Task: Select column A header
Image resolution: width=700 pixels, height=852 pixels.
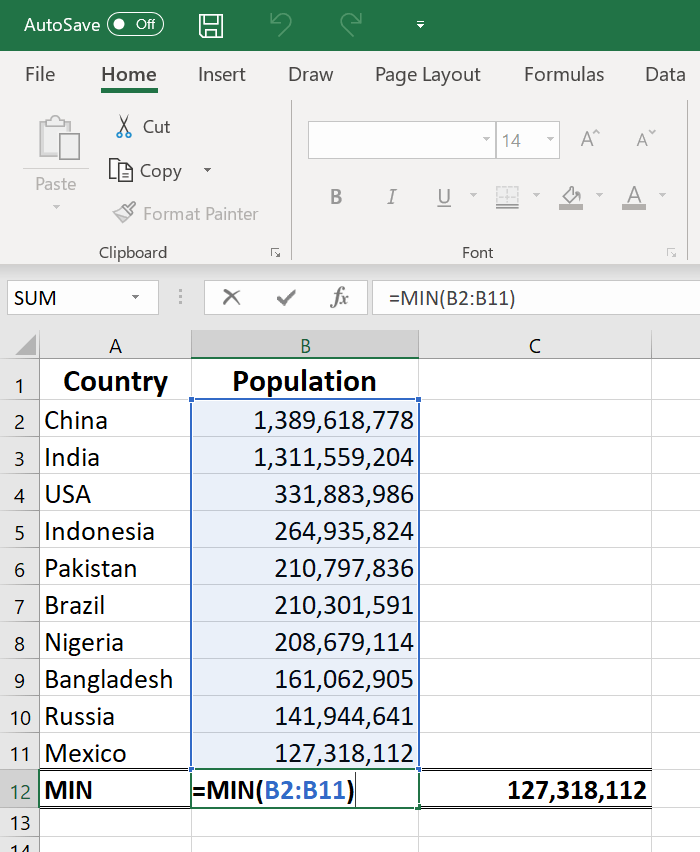Action: (115, 345)
